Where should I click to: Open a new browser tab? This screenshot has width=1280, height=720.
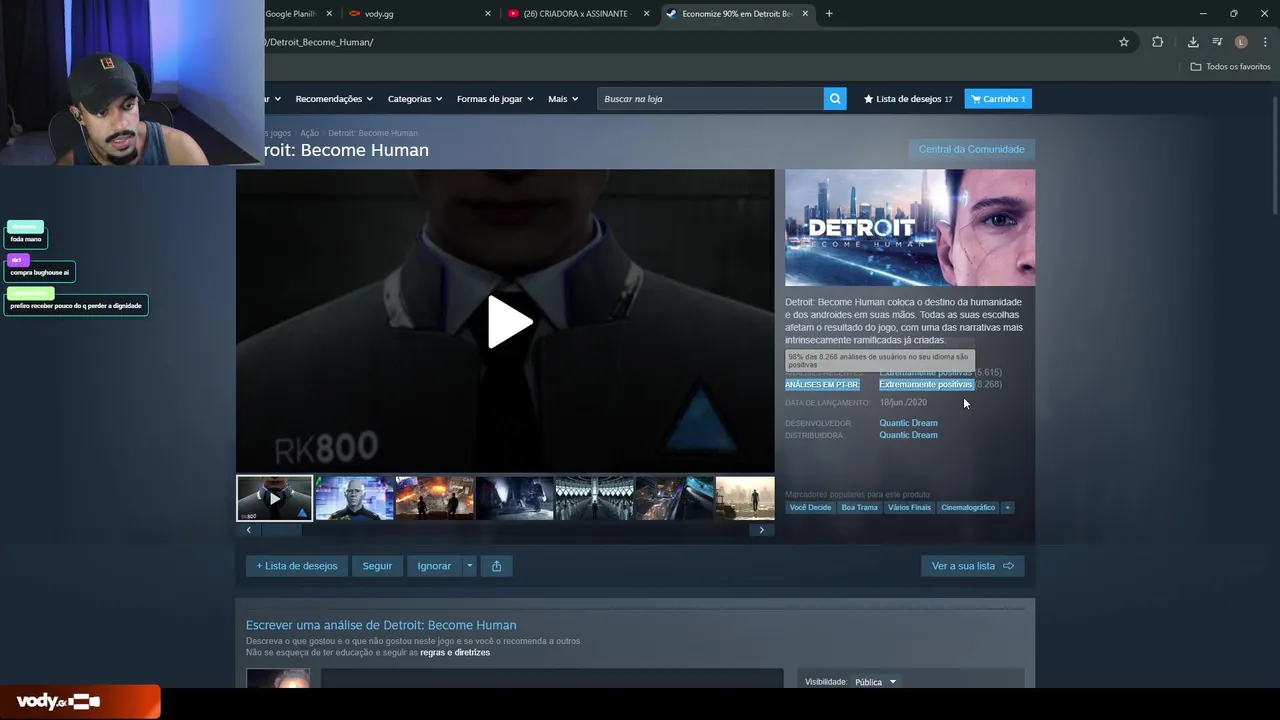click(x=829, y=14)
